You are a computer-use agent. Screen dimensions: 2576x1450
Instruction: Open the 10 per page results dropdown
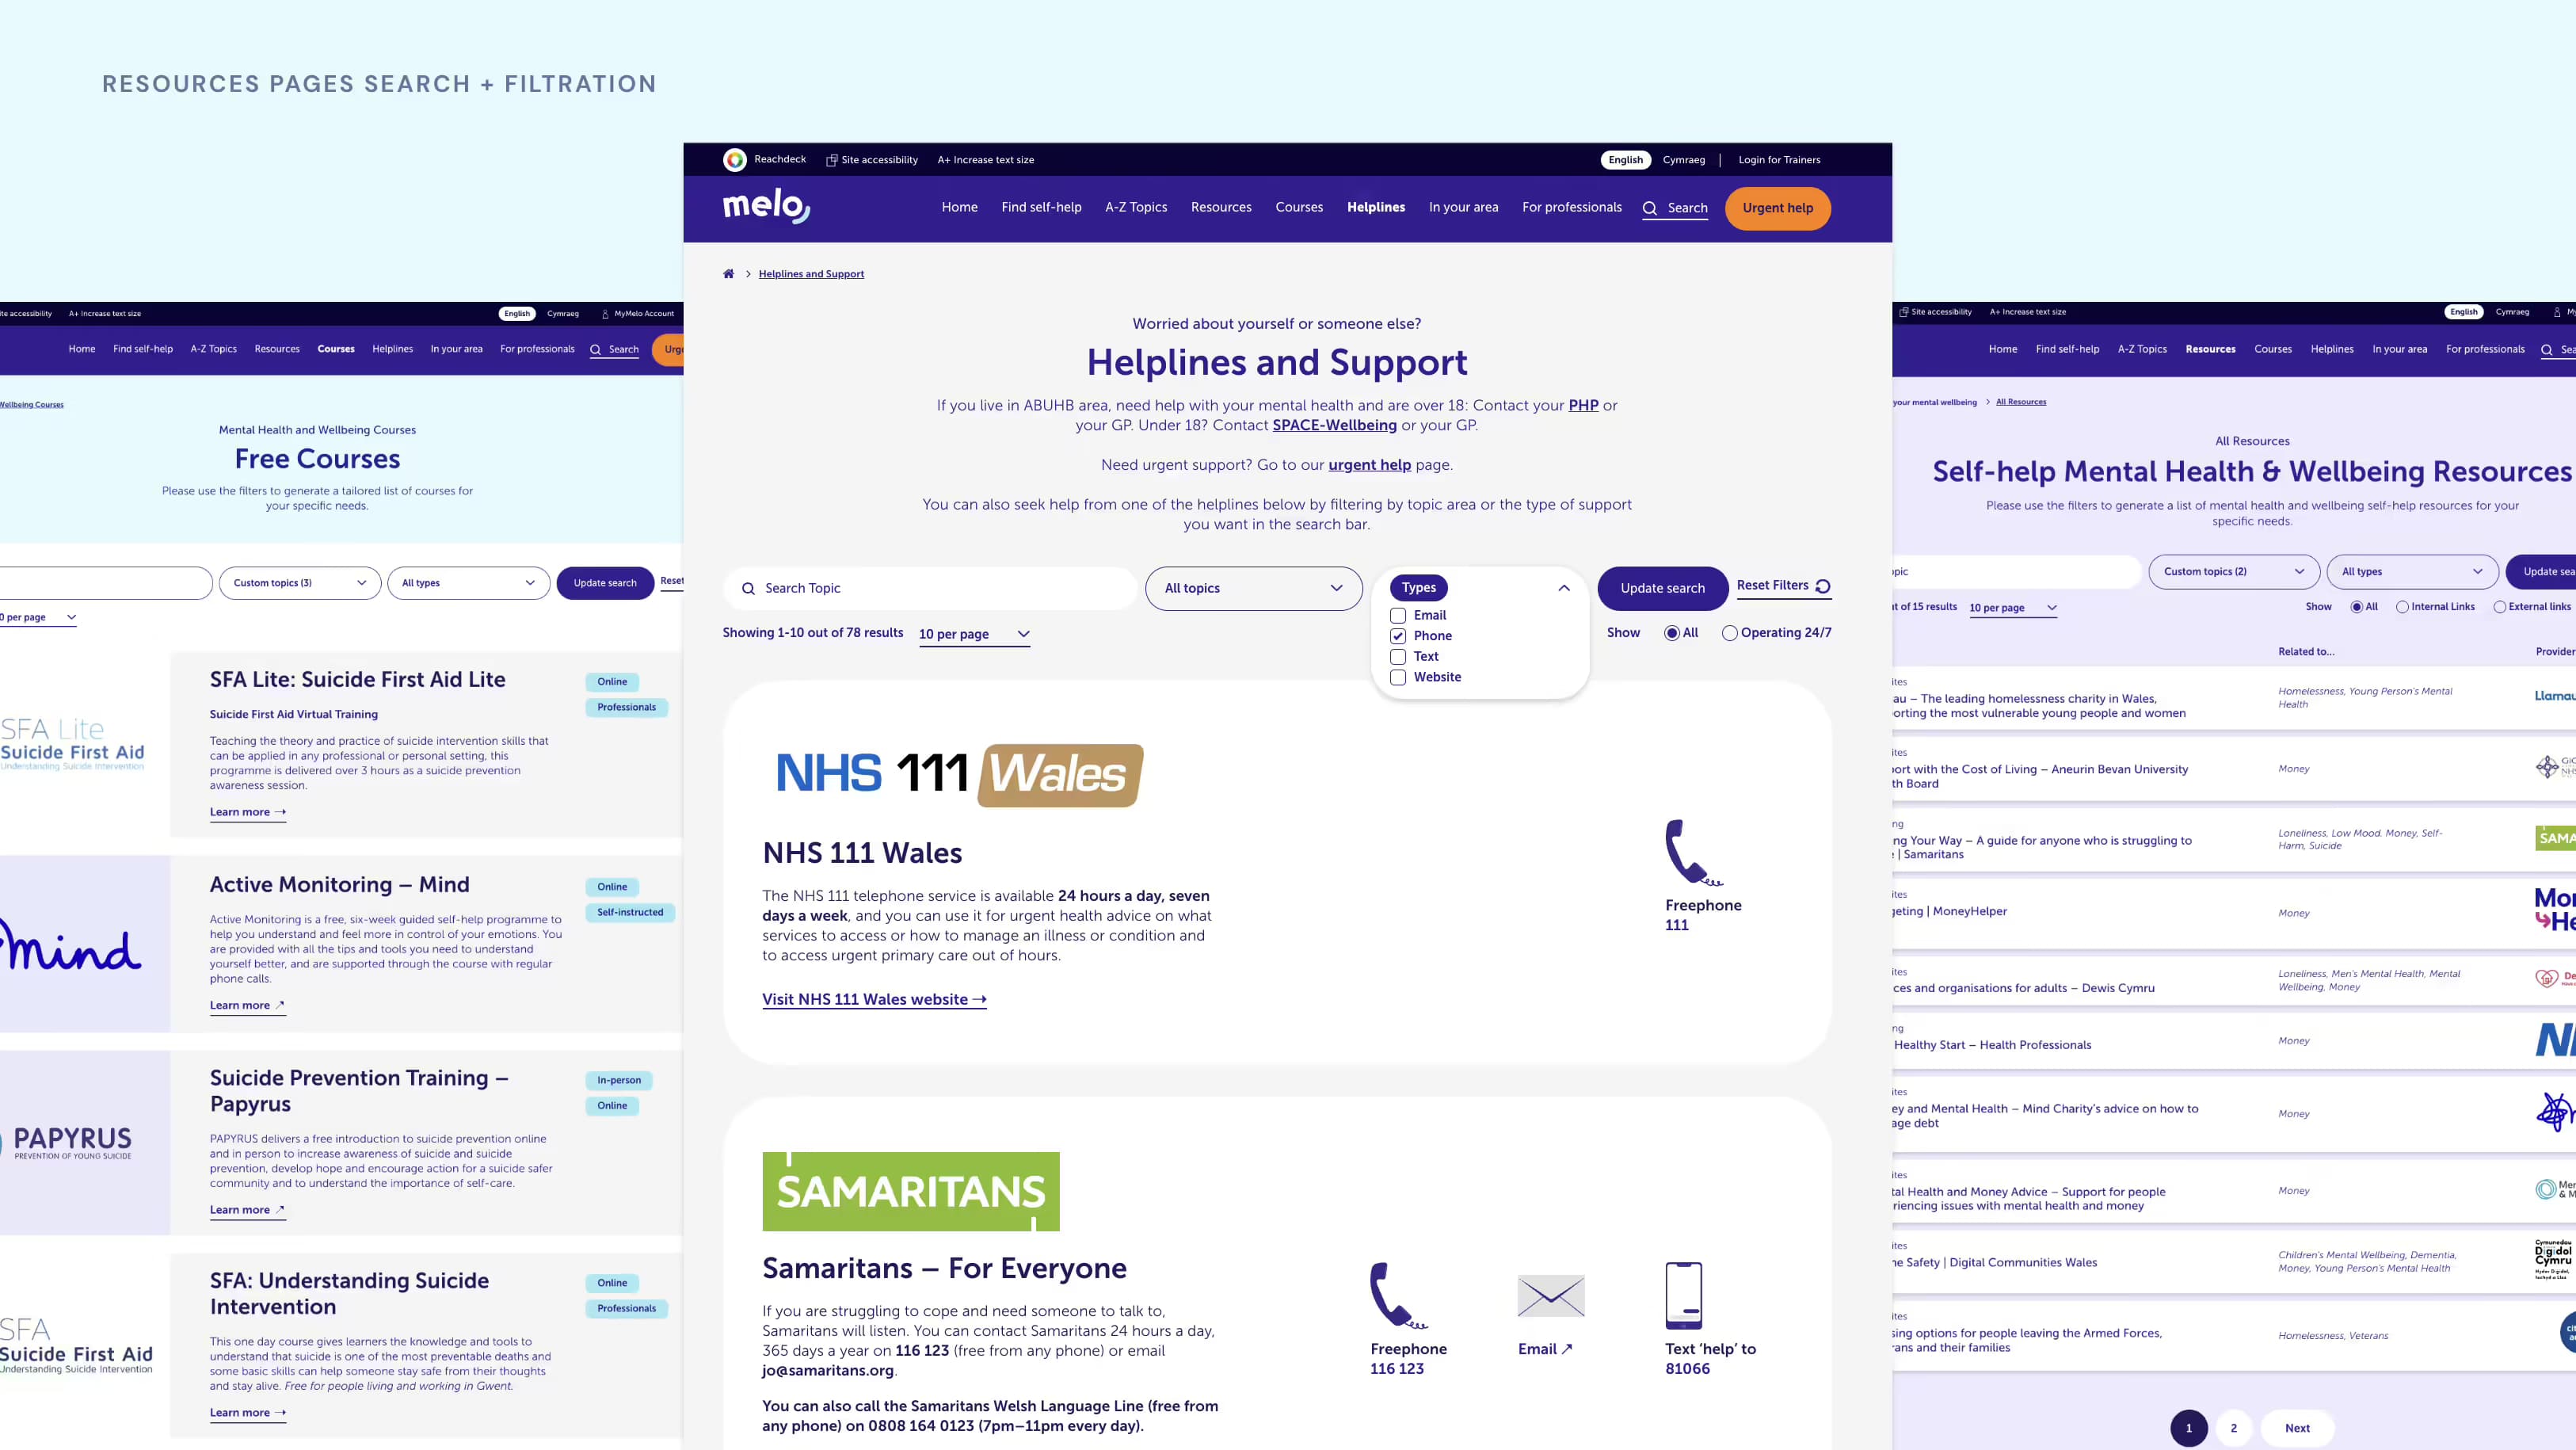click(973, 634)
